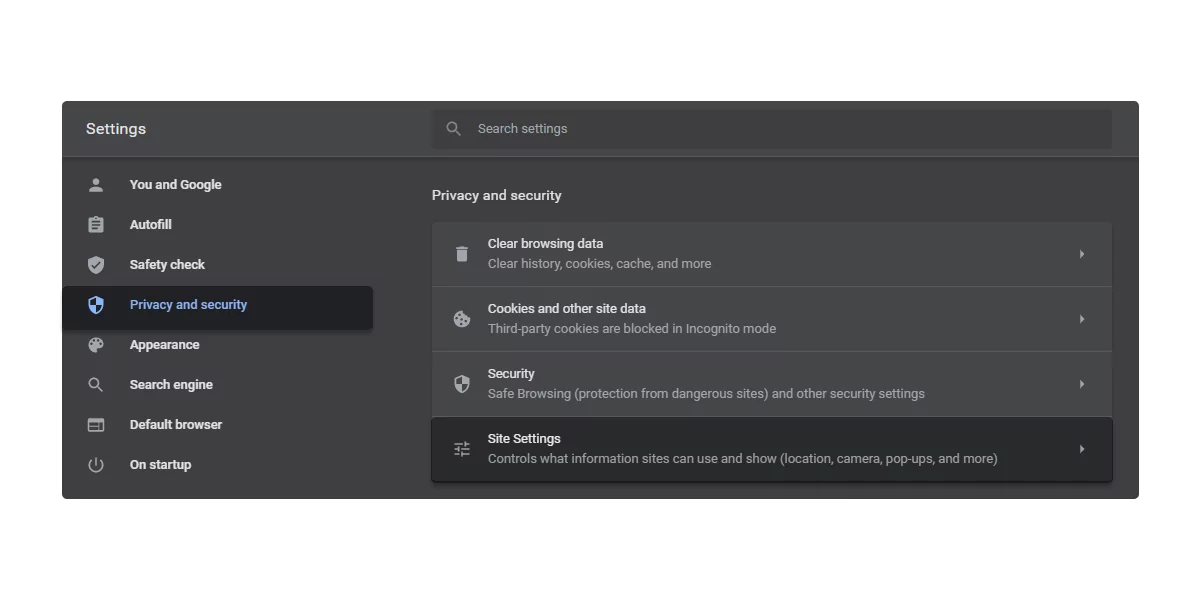This screenshot has height=600, width=1200.
Task: Go to the Autofill section
Action: pos(217,225)
